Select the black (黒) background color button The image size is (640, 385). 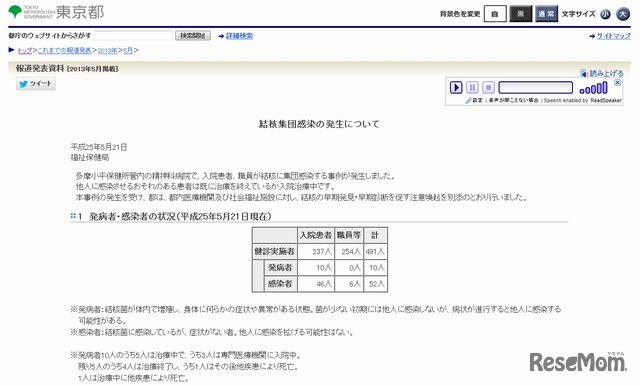pyautogui.click(x=521, y=14)
